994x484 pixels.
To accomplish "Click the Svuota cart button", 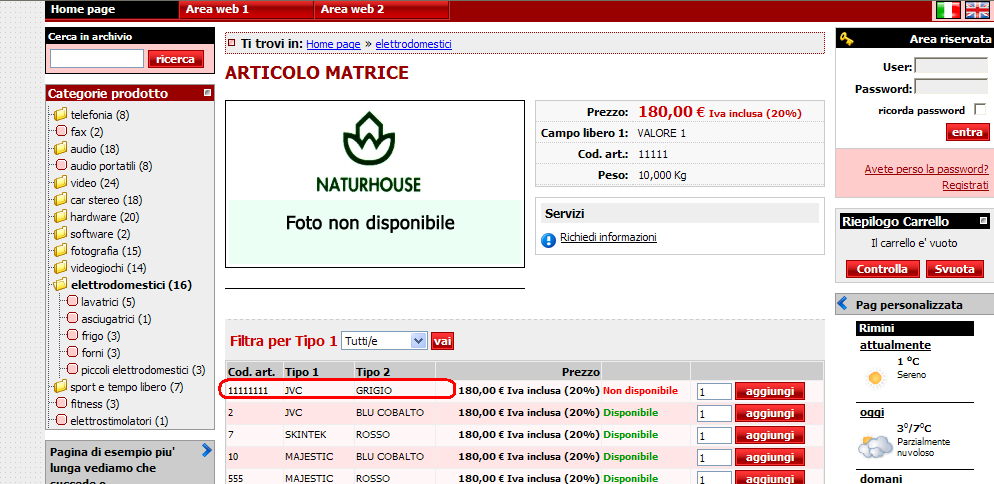I will (x=955, y=269).
